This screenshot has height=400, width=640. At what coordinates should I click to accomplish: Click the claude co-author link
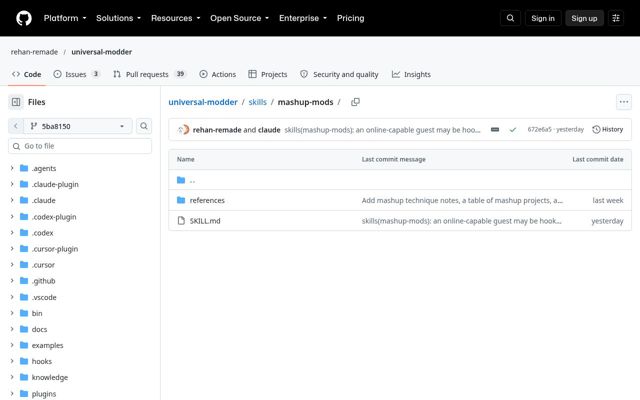[x=269, y=130]
